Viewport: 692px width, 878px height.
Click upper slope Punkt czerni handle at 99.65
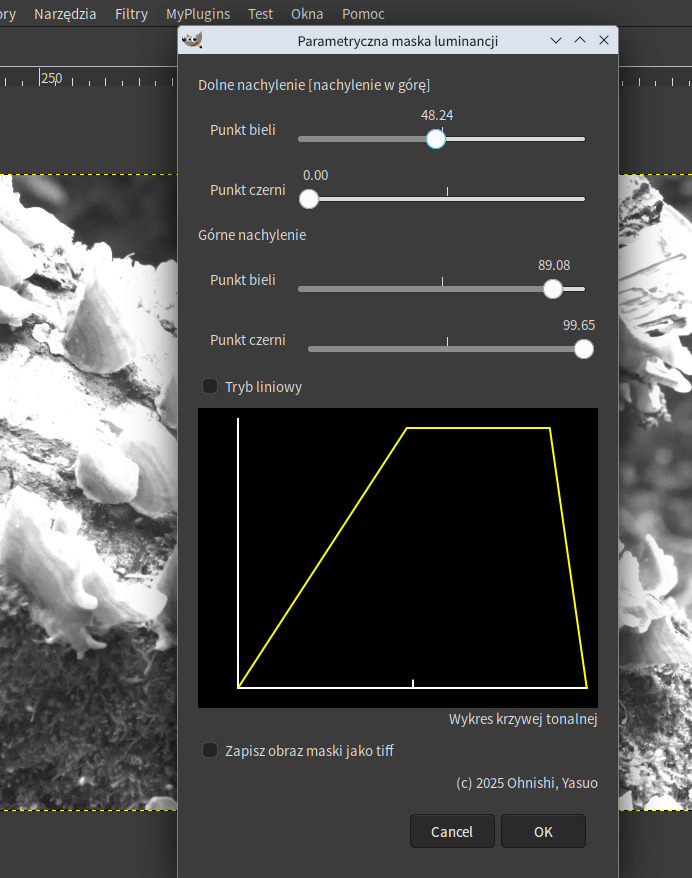coord(584,349)
